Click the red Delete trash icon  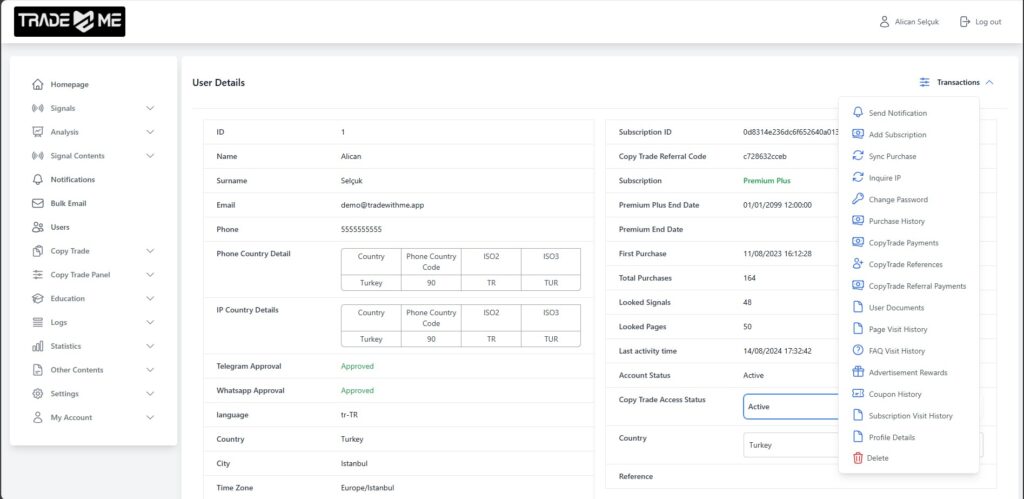[857, 458]
